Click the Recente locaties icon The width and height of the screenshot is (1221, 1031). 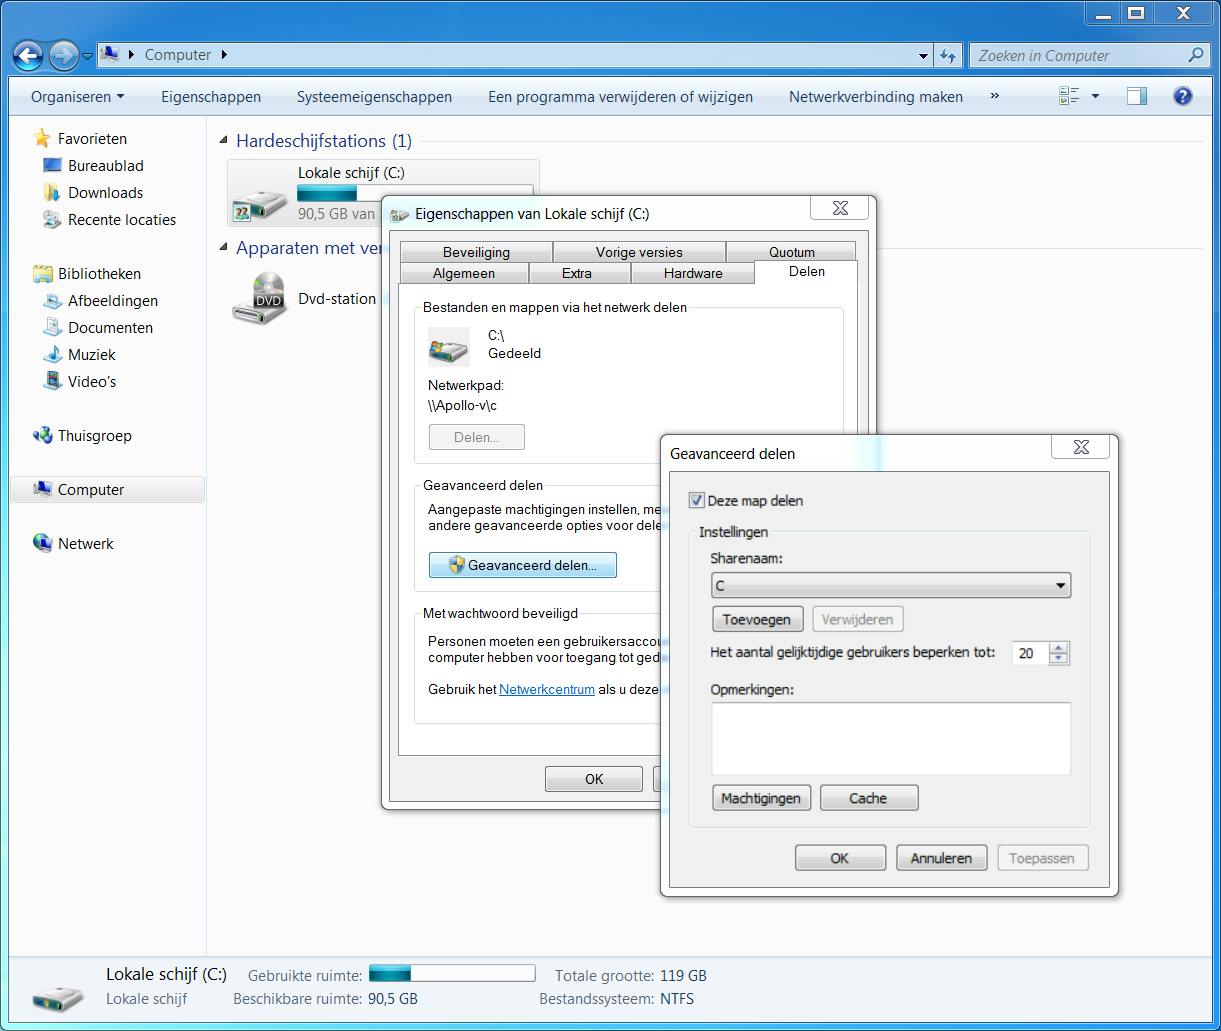point(52,220)
